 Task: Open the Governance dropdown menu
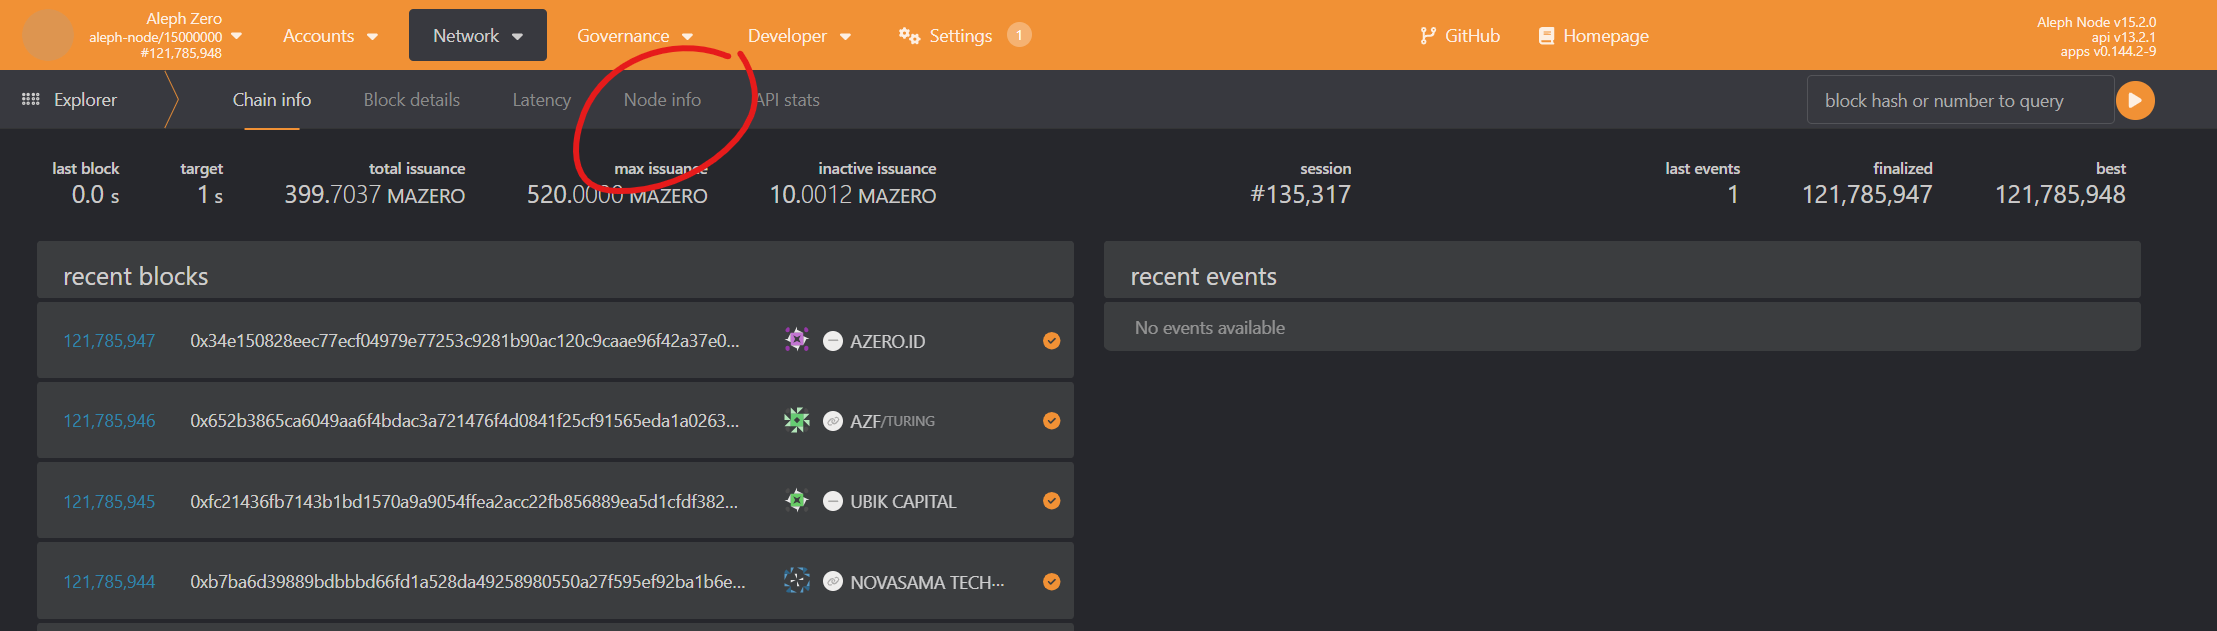pyautogui.click(x=634, y=36)
